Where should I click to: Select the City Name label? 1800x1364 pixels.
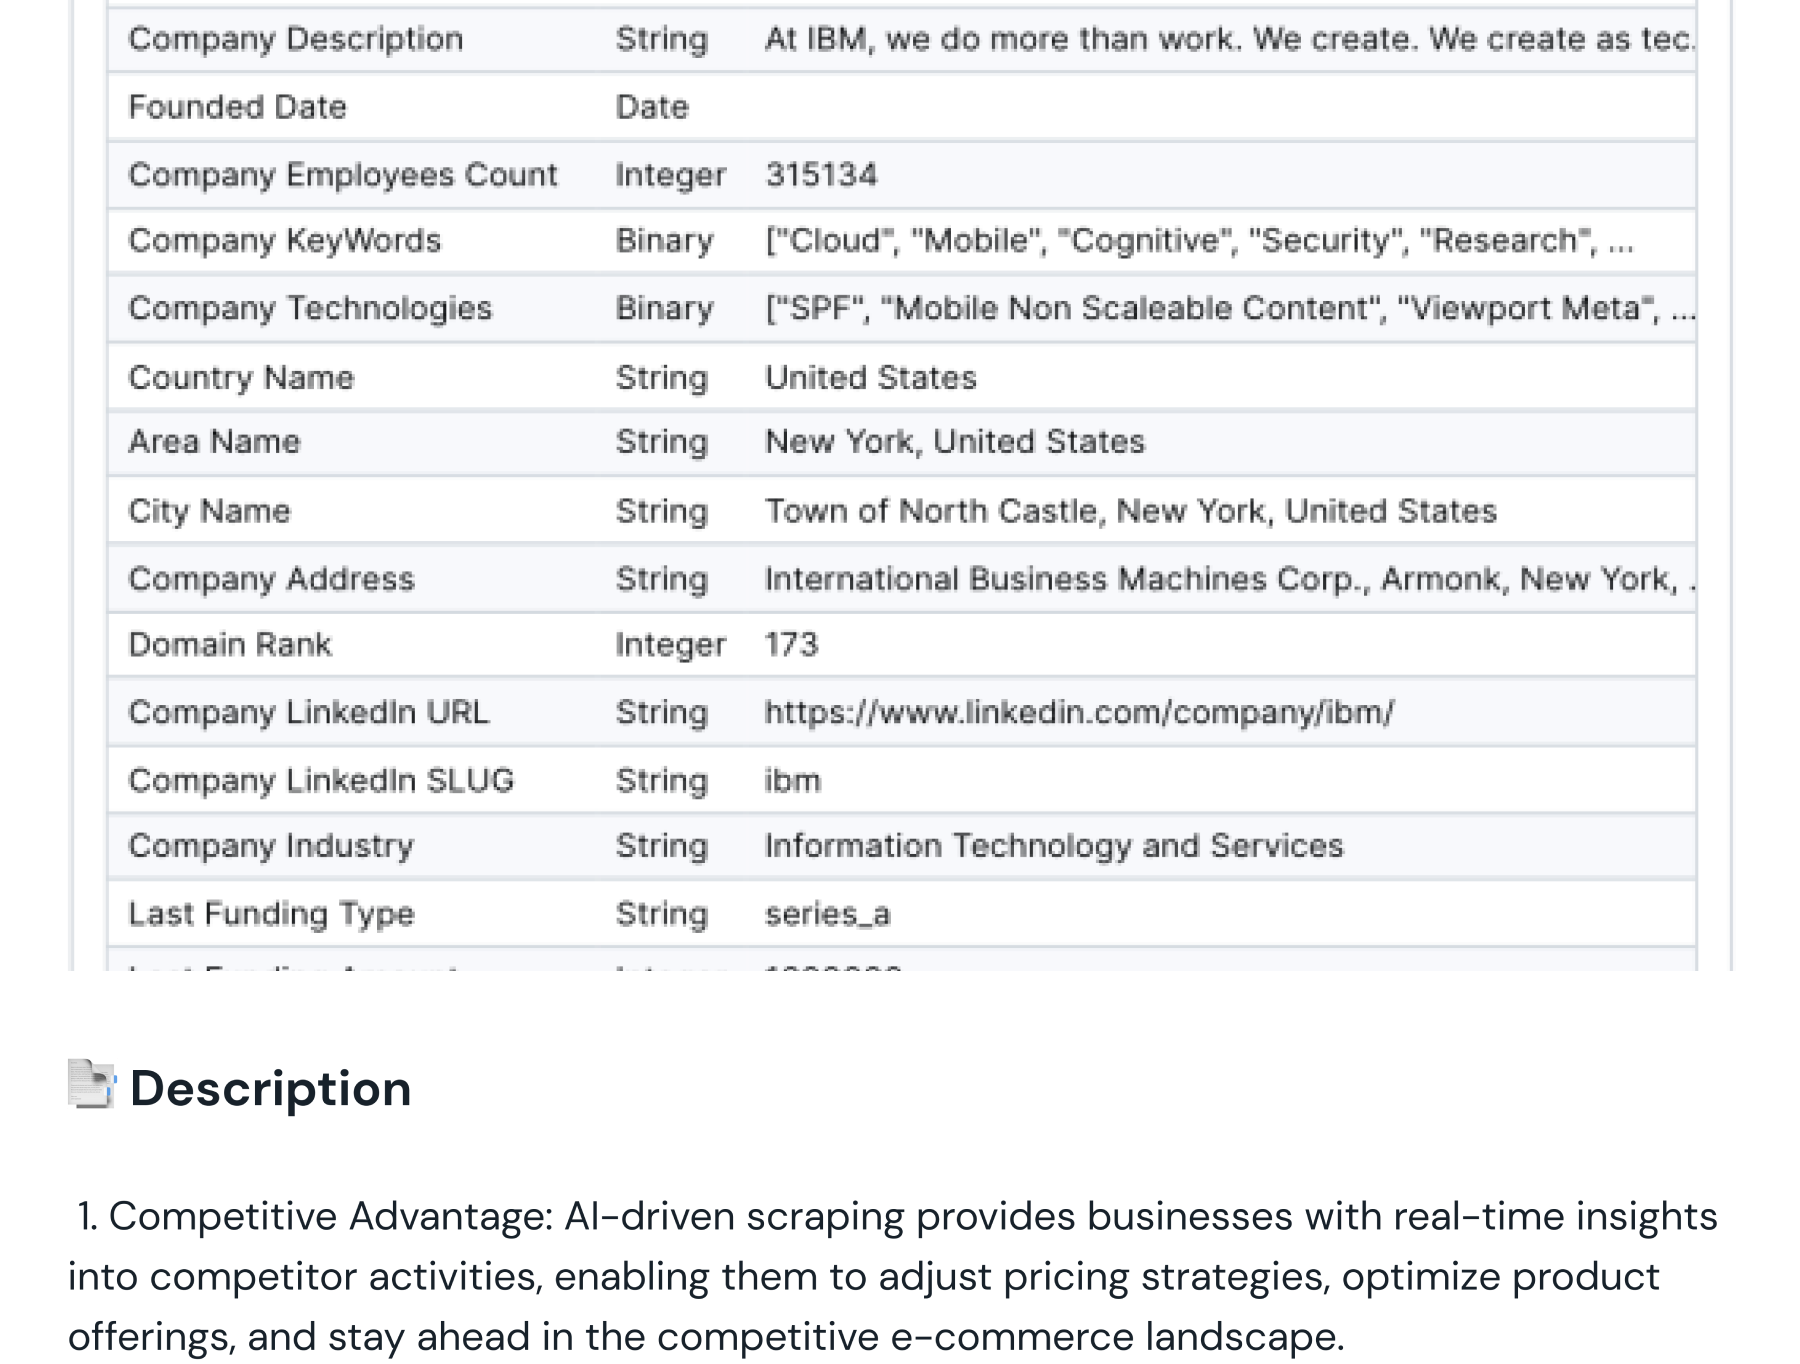coord(209,511)
